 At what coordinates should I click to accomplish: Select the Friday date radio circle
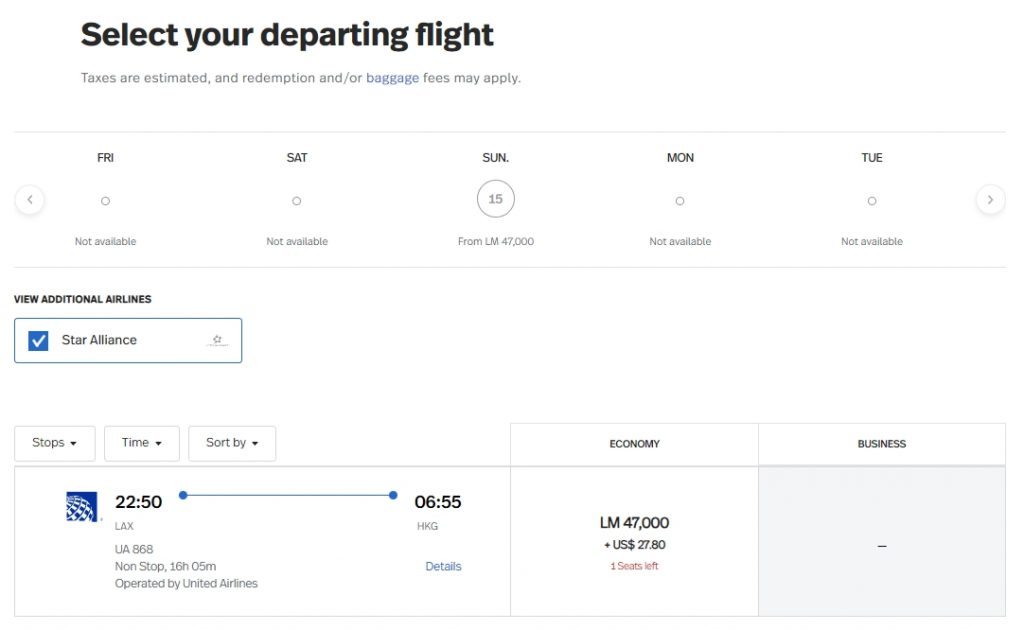pos(105,201)
